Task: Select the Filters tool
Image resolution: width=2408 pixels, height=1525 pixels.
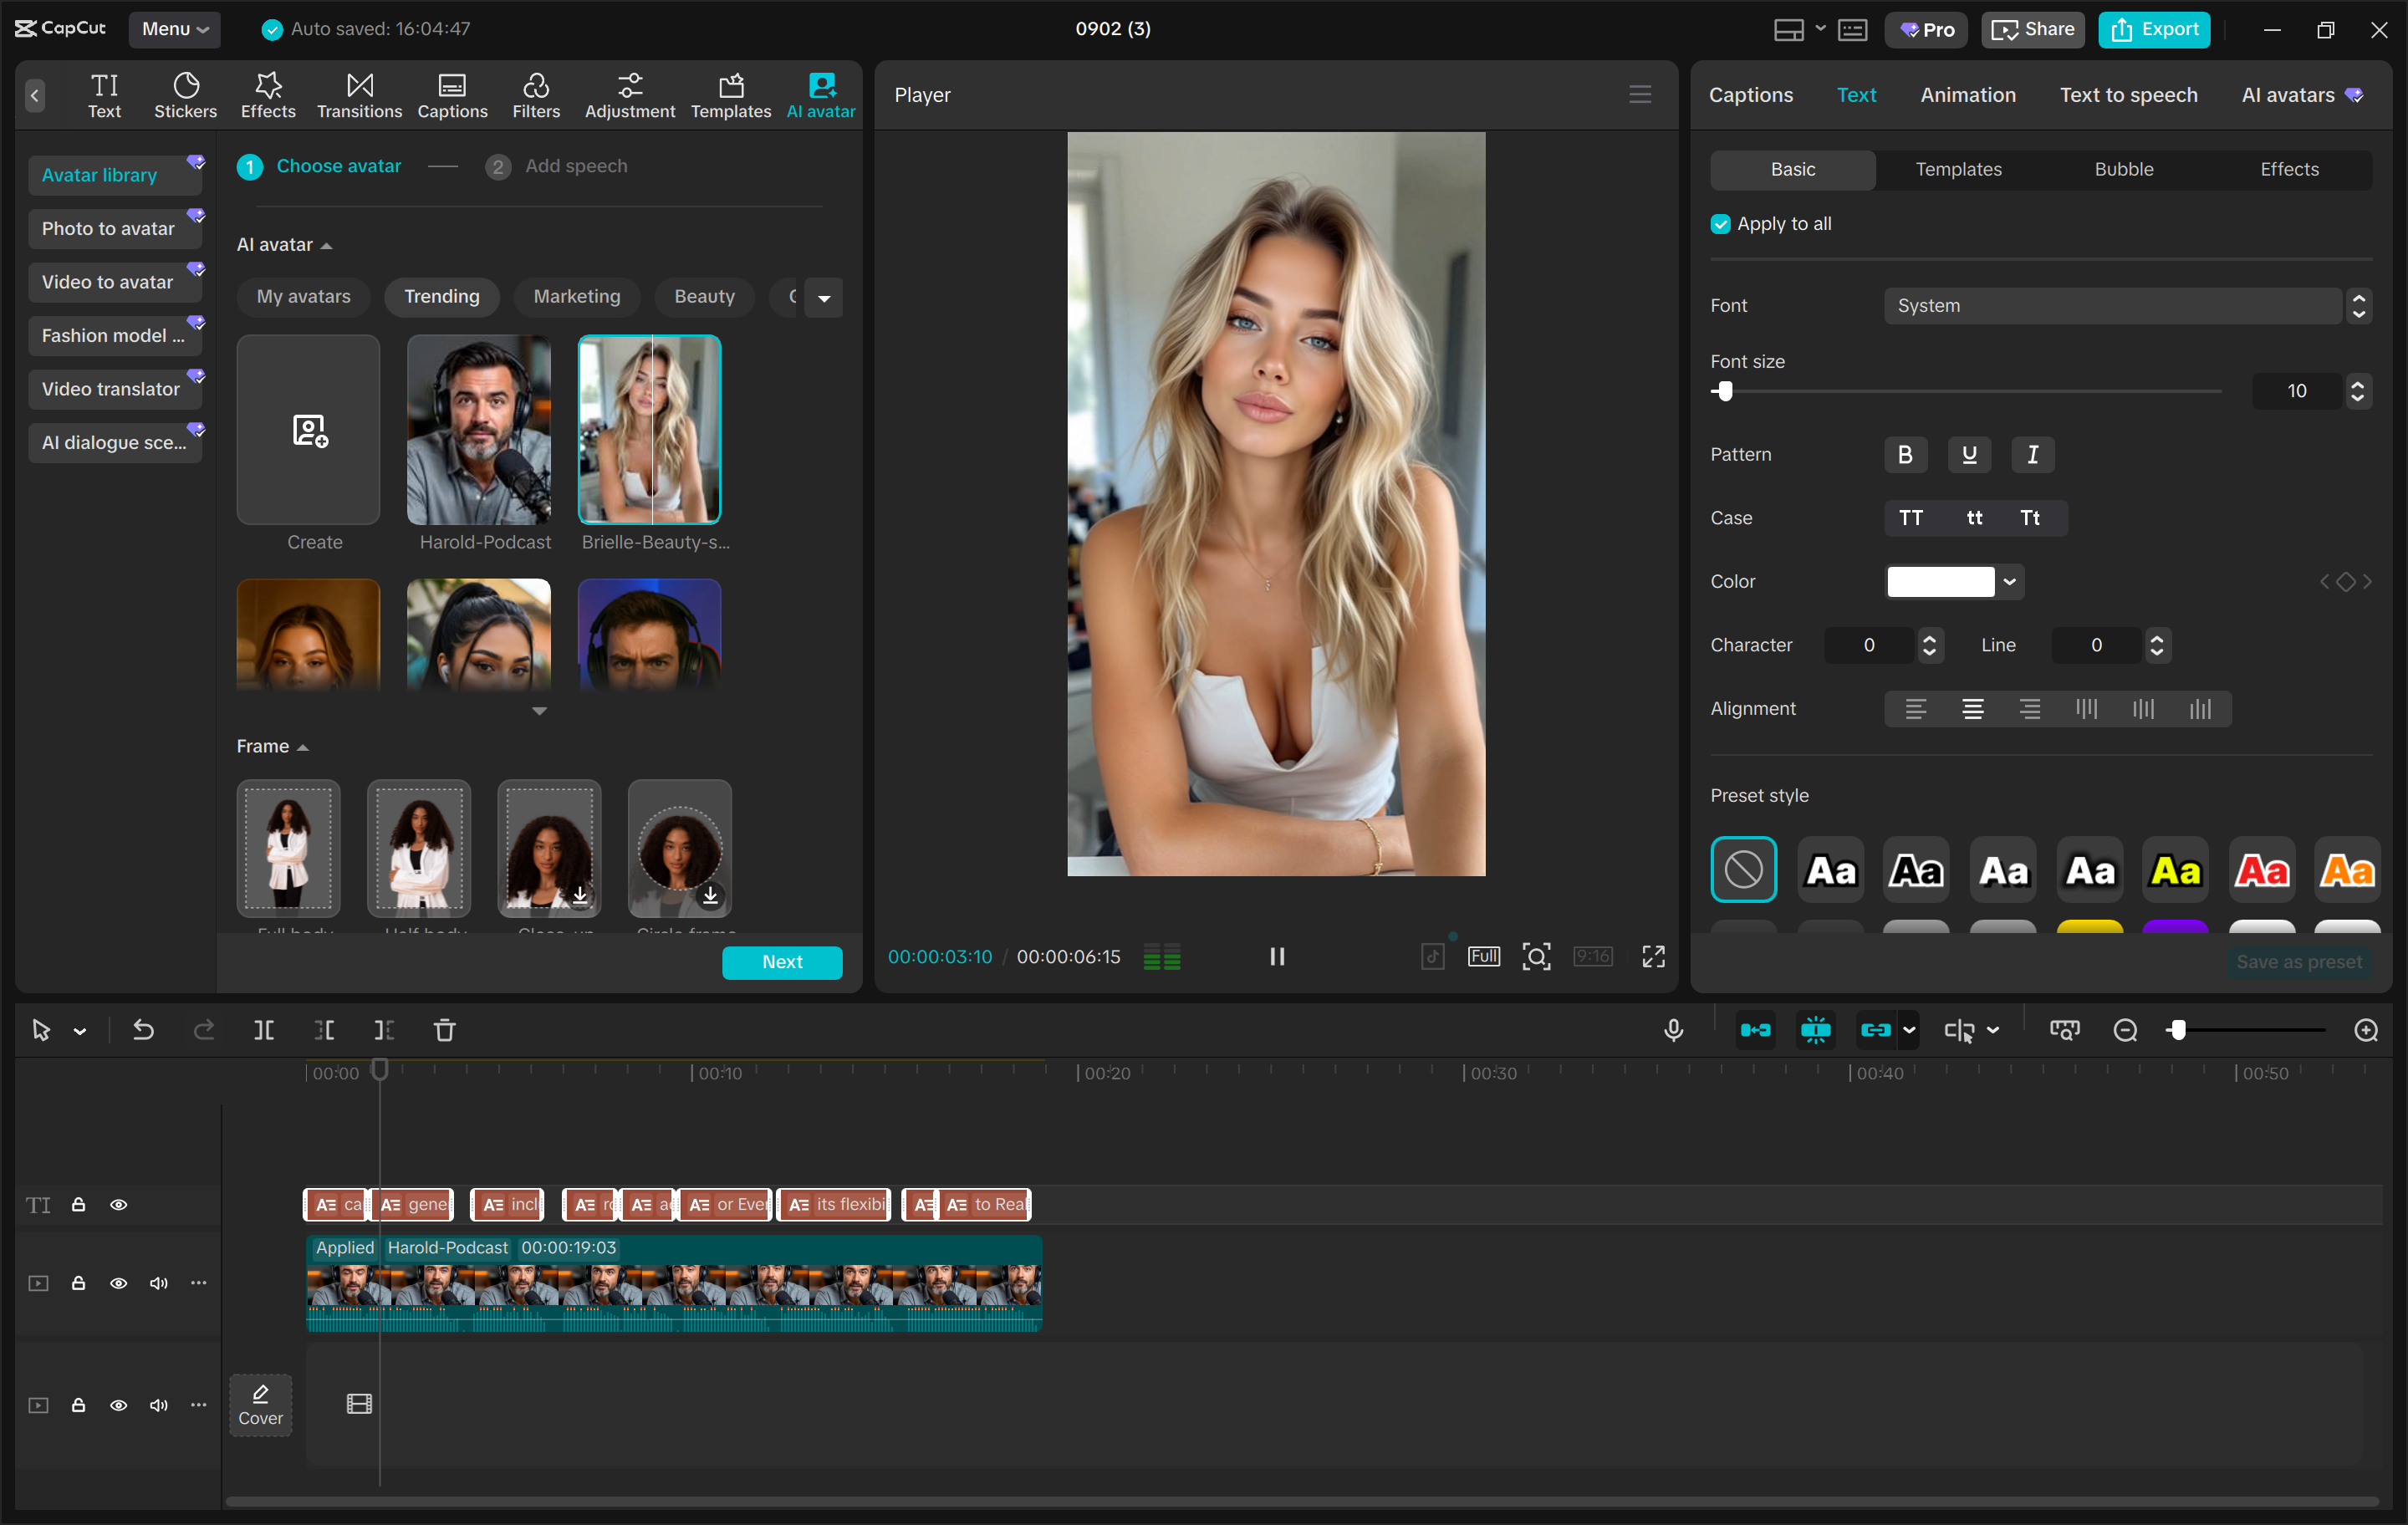Action: [x=536, y=94]
